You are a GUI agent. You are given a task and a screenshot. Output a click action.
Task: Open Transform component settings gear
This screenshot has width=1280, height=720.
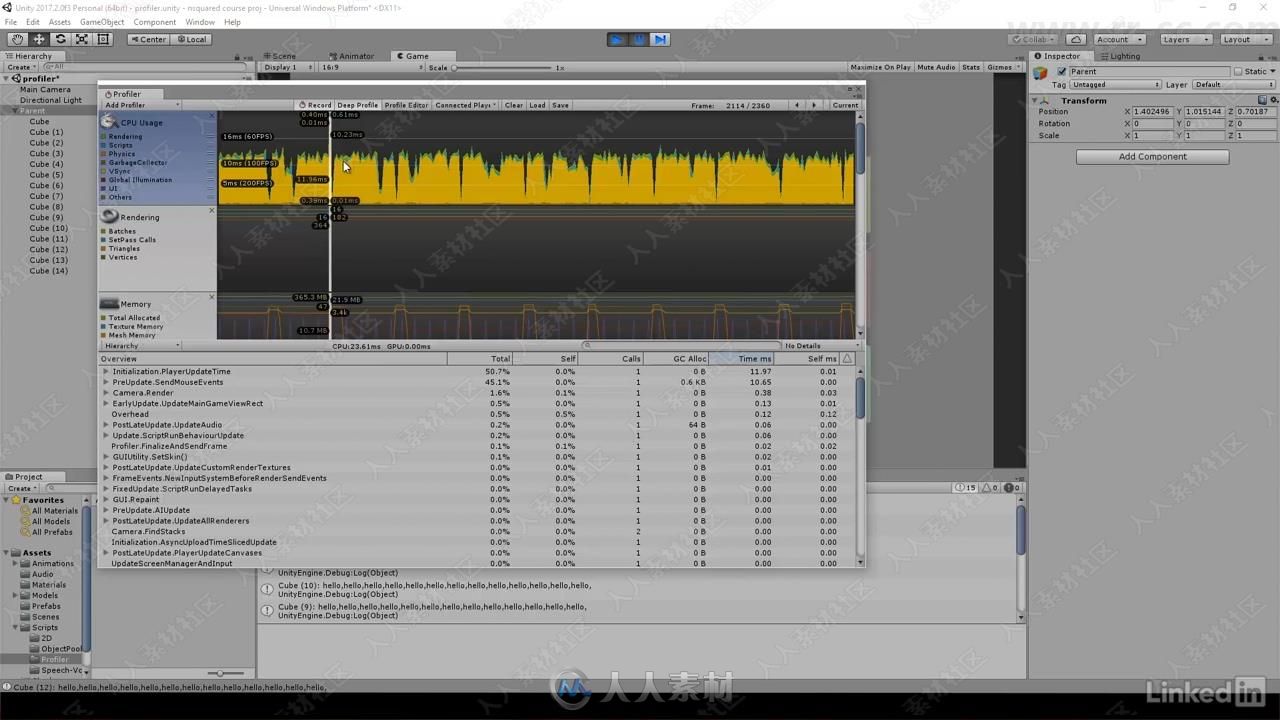(1272, 100)
